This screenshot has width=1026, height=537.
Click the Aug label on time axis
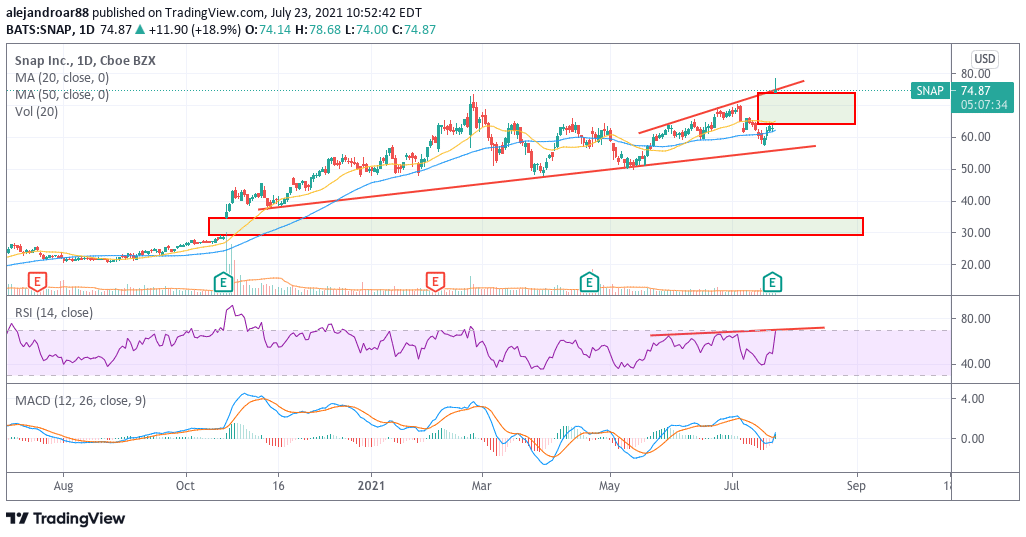tap(63, 486)
